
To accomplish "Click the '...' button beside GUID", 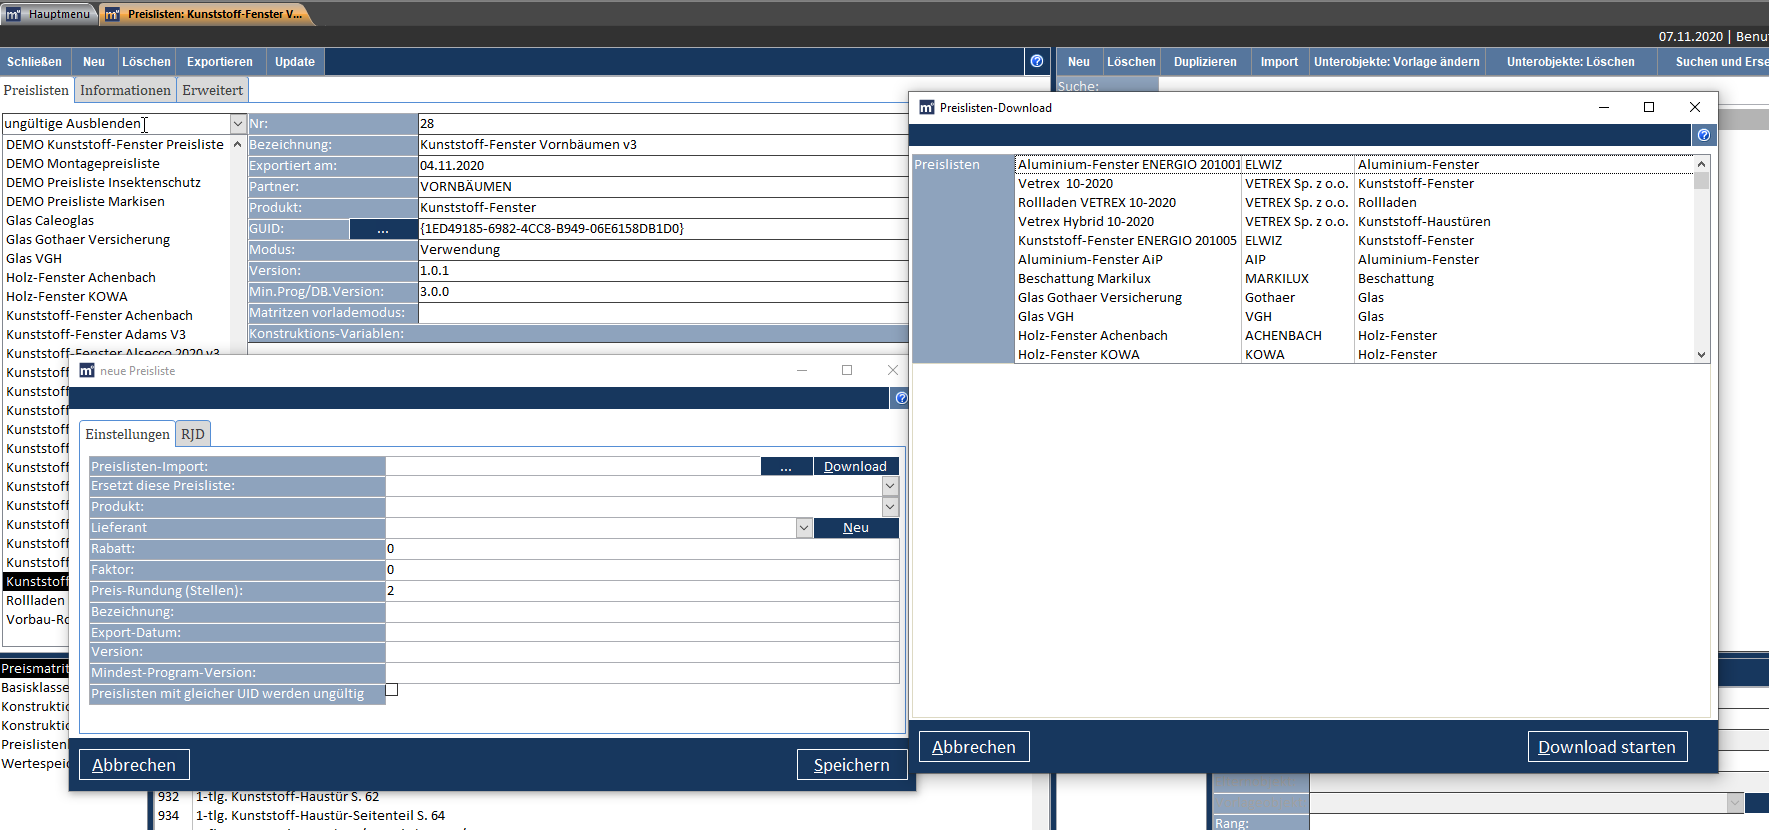I will (x=383, y=229).
